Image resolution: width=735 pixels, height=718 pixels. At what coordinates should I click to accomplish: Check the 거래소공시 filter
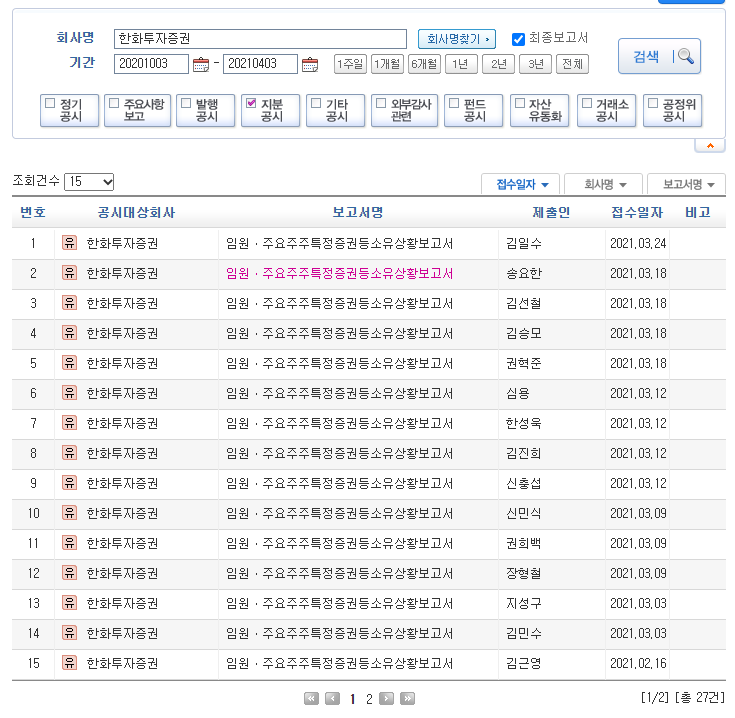point(586,103)
